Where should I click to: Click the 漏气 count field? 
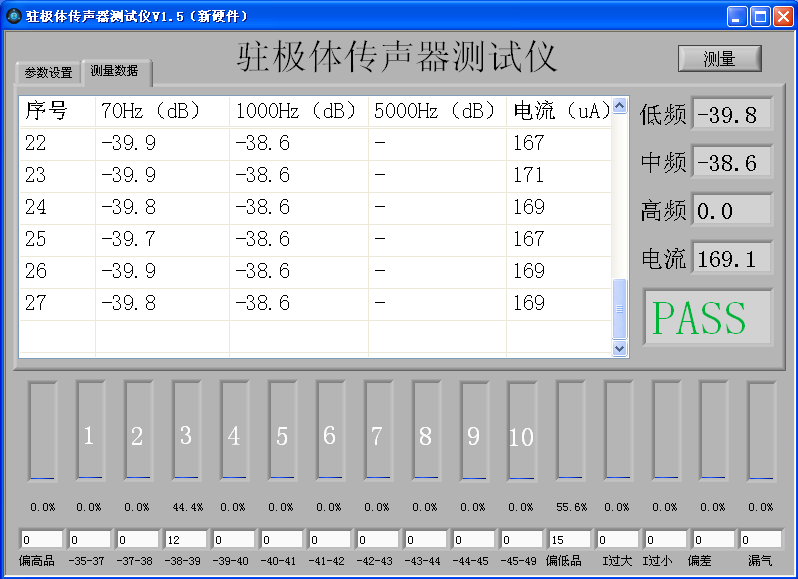click(760, 540)
